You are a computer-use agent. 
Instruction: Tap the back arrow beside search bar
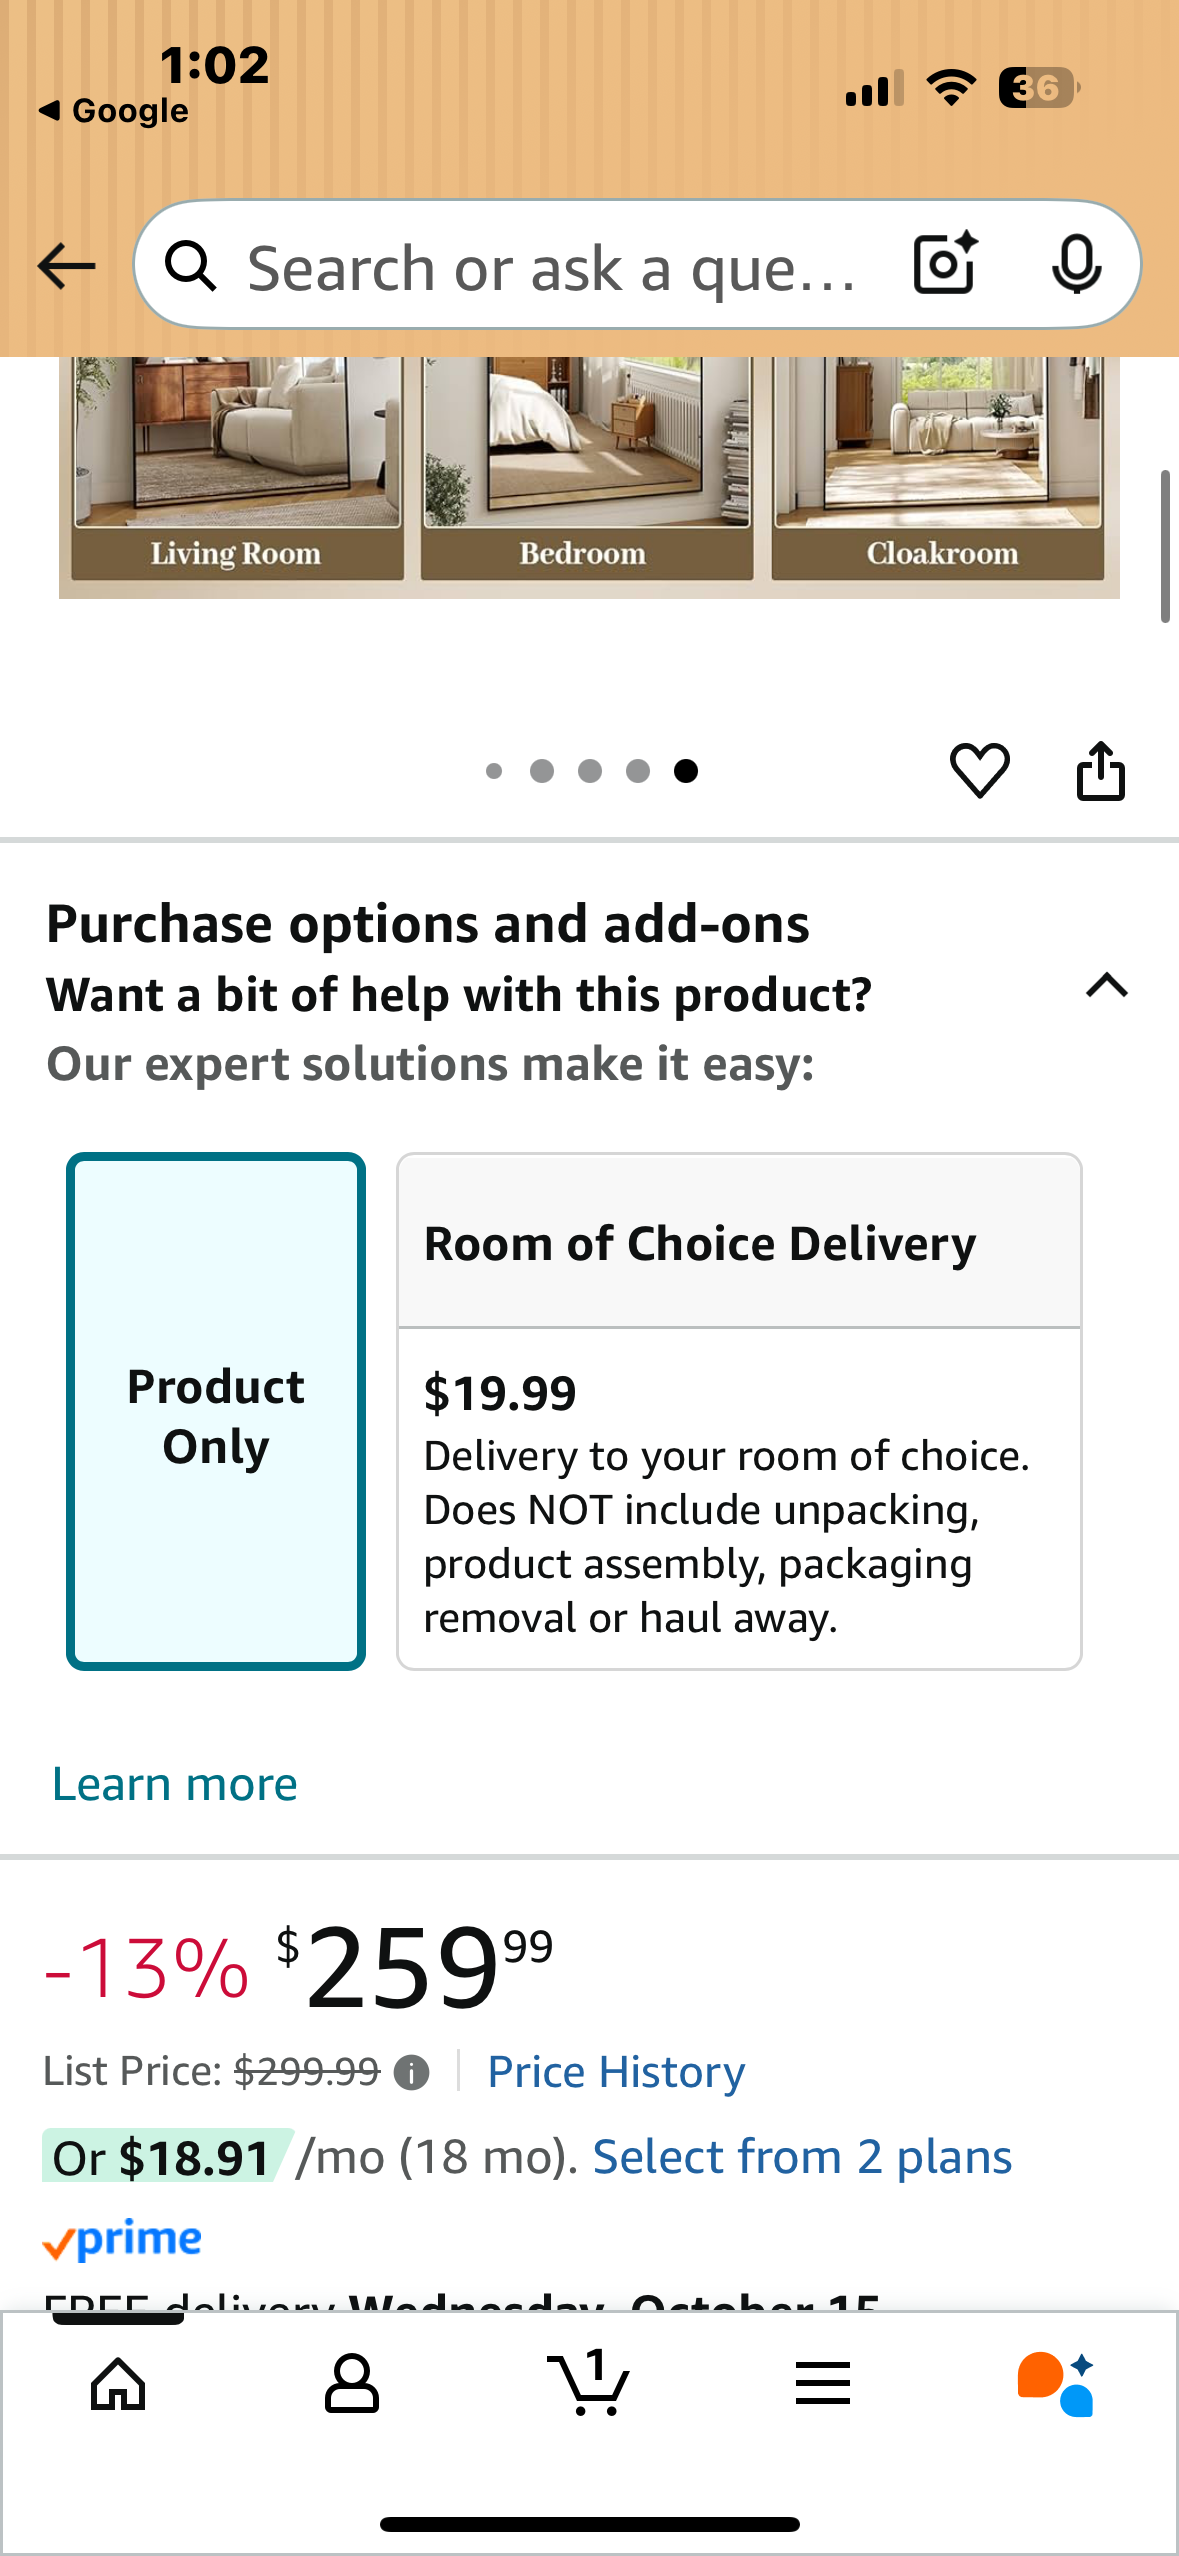pos(66,267)
